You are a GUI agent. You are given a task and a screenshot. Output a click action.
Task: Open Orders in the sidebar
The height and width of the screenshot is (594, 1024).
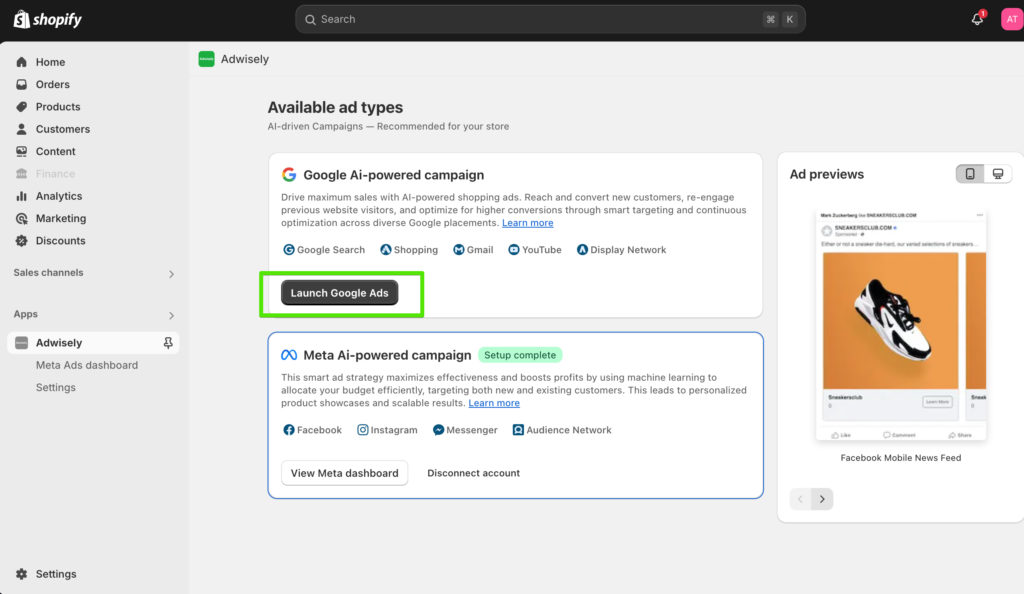point(52,84)
